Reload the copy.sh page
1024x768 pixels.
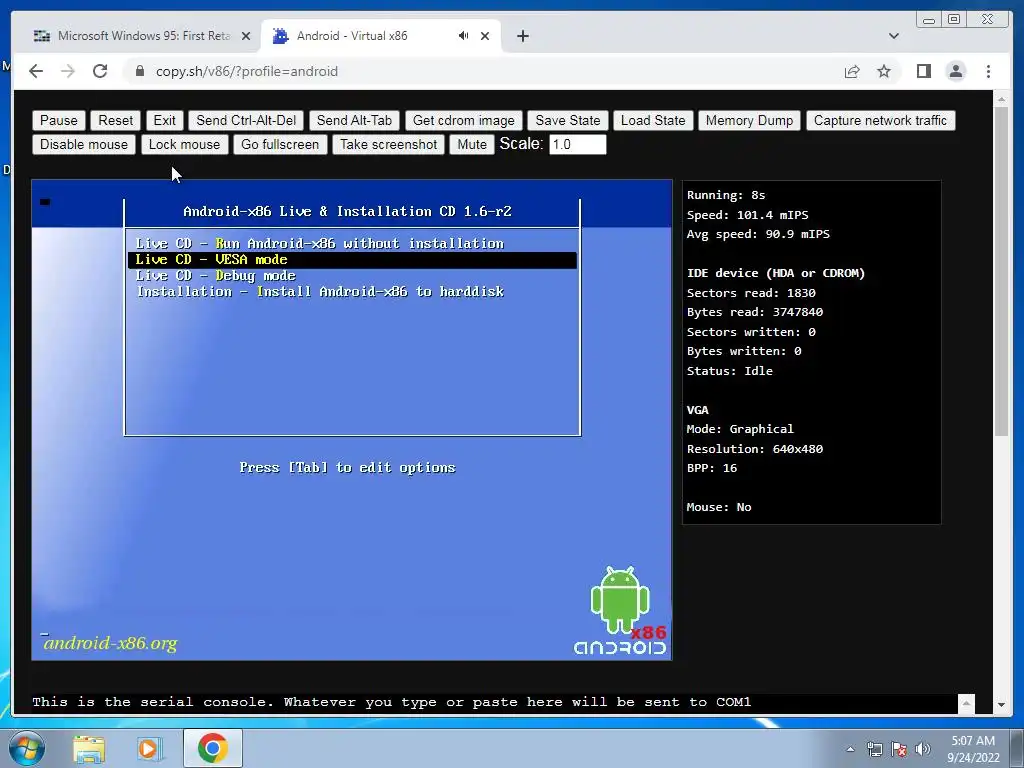click(x=100, y=71)
